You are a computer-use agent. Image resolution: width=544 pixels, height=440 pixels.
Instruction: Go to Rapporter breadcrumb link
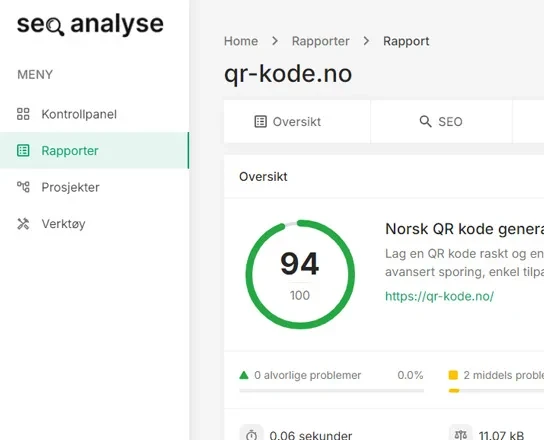(x=321, y=41)
